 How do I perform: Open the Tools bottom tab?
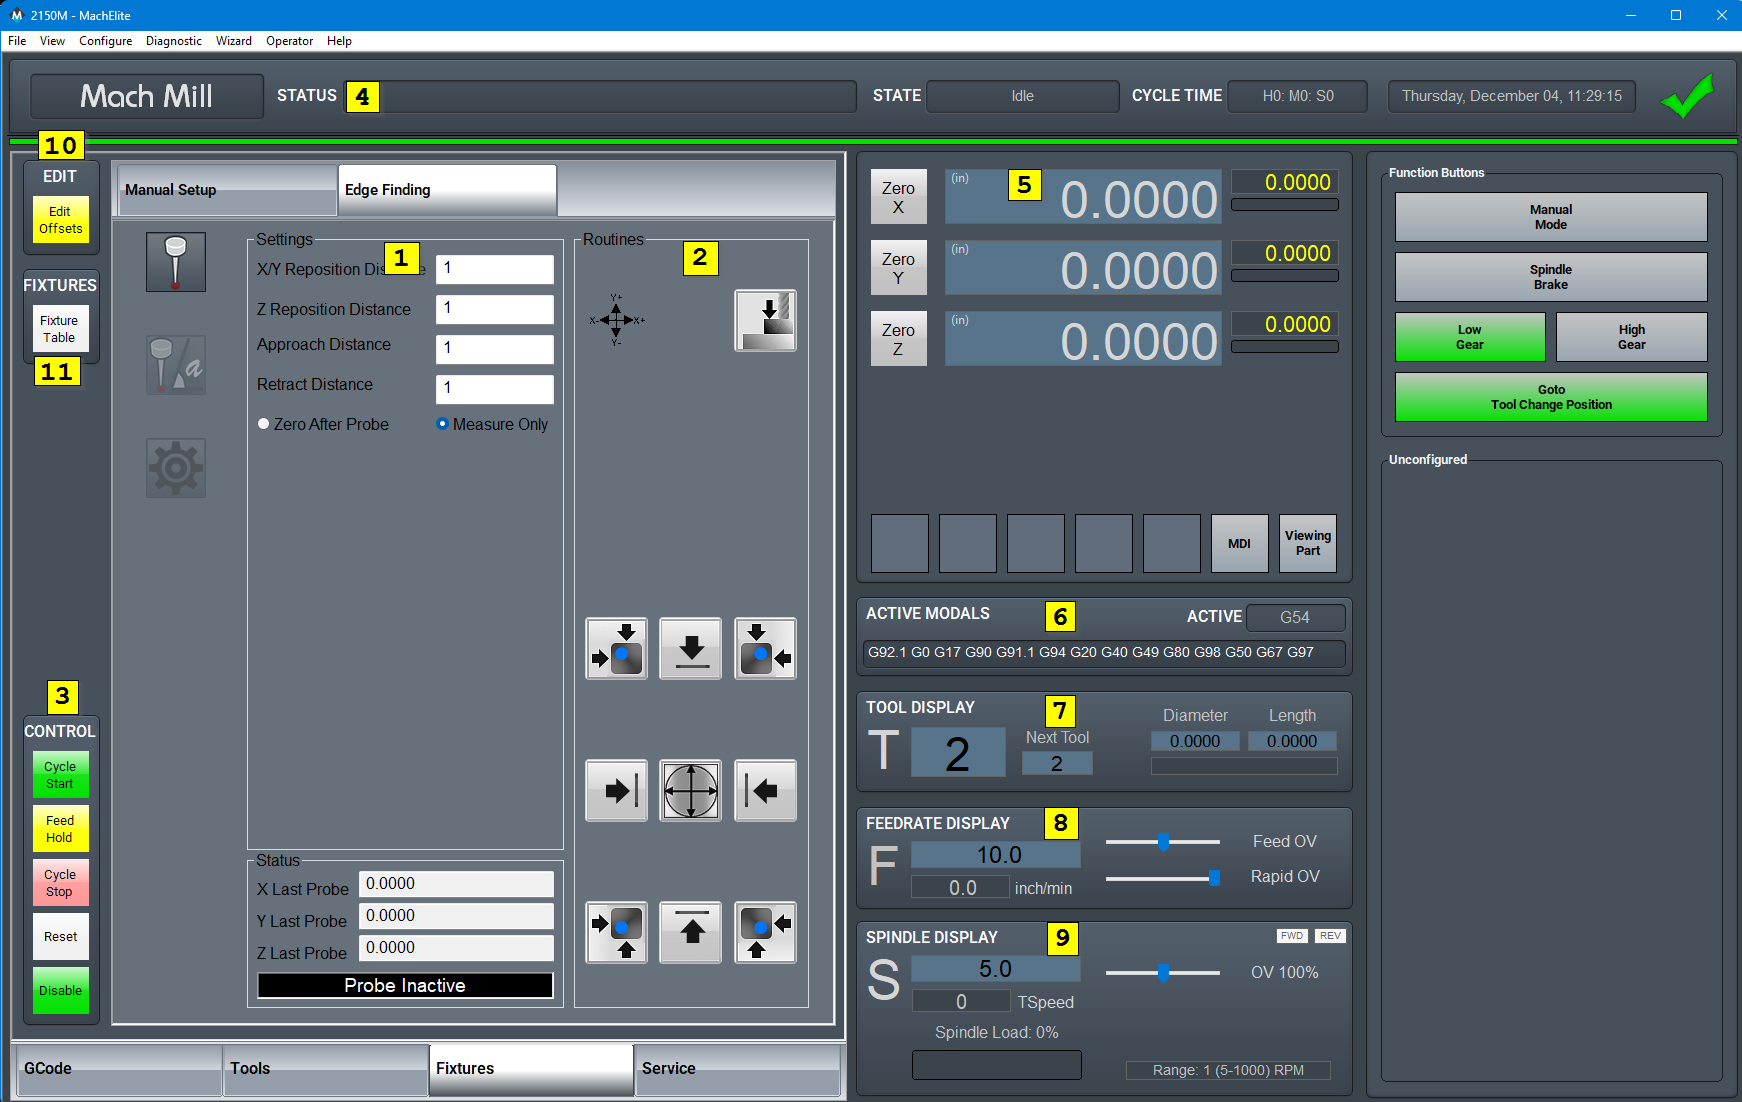pos(325,1069)
